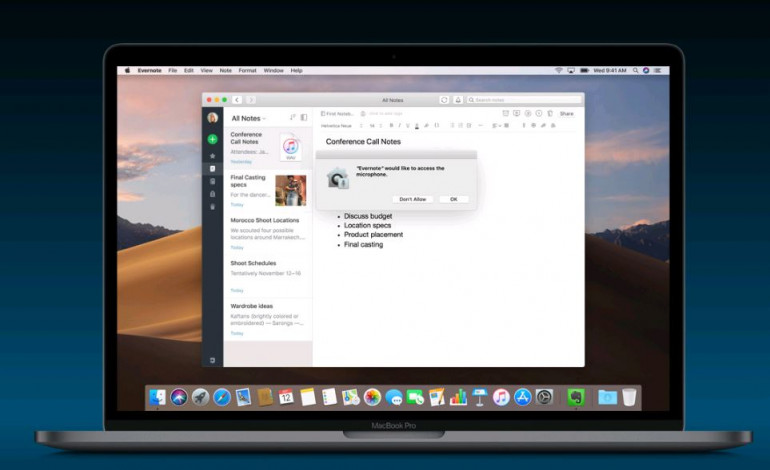Open Safari from the Dock
The width and height of the screenshot is (770, 470).
(222, 397)
